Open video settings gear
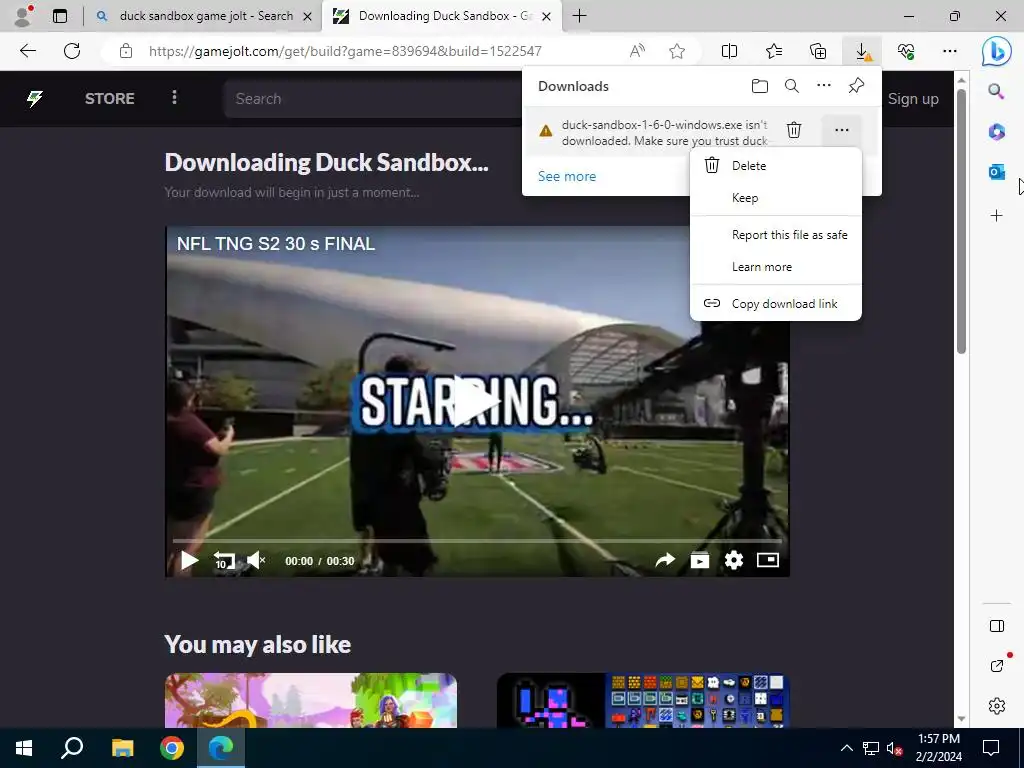The height and width of the screenshot is (768, 1024). coord(734,560)
